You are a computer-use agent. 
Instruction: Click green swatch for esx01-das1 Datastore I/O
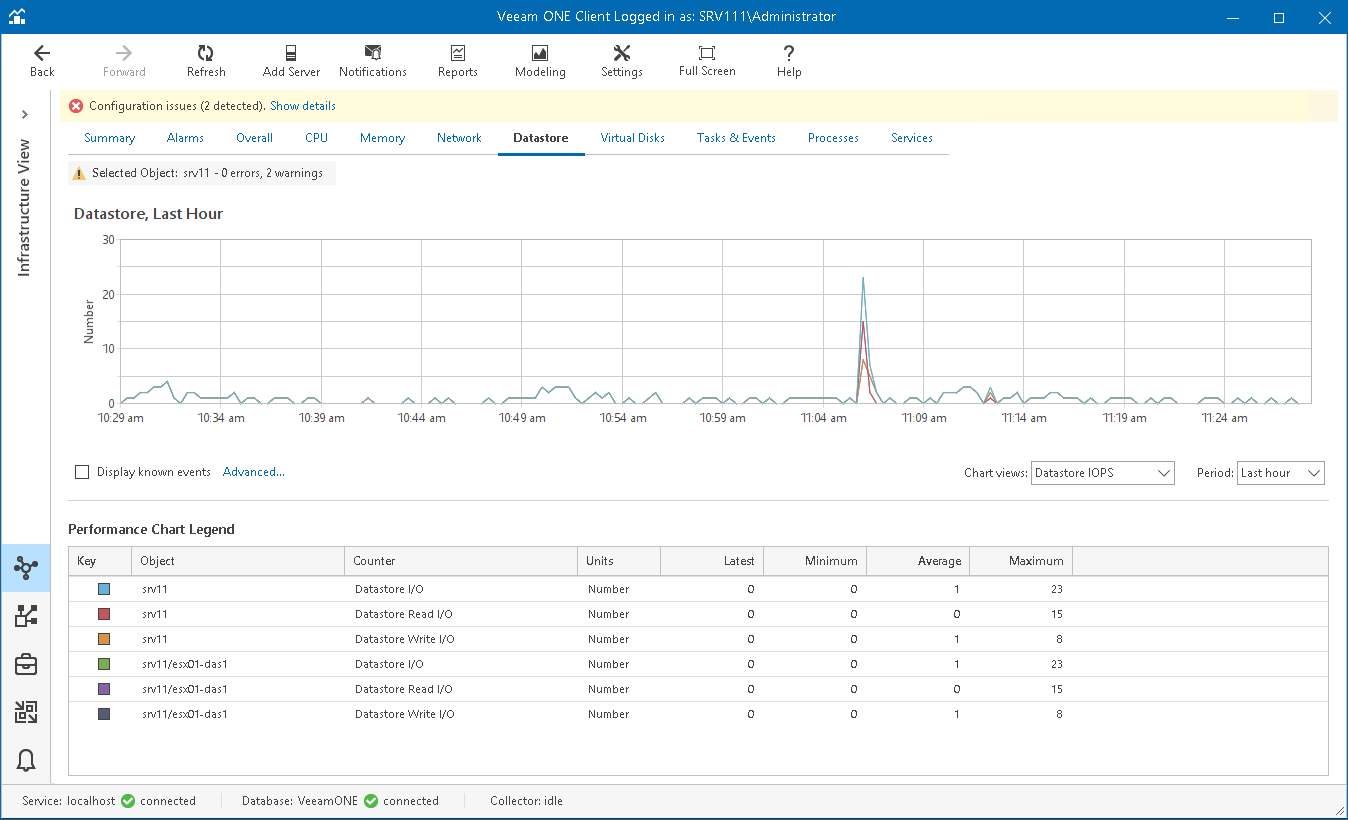pos(104,664)
